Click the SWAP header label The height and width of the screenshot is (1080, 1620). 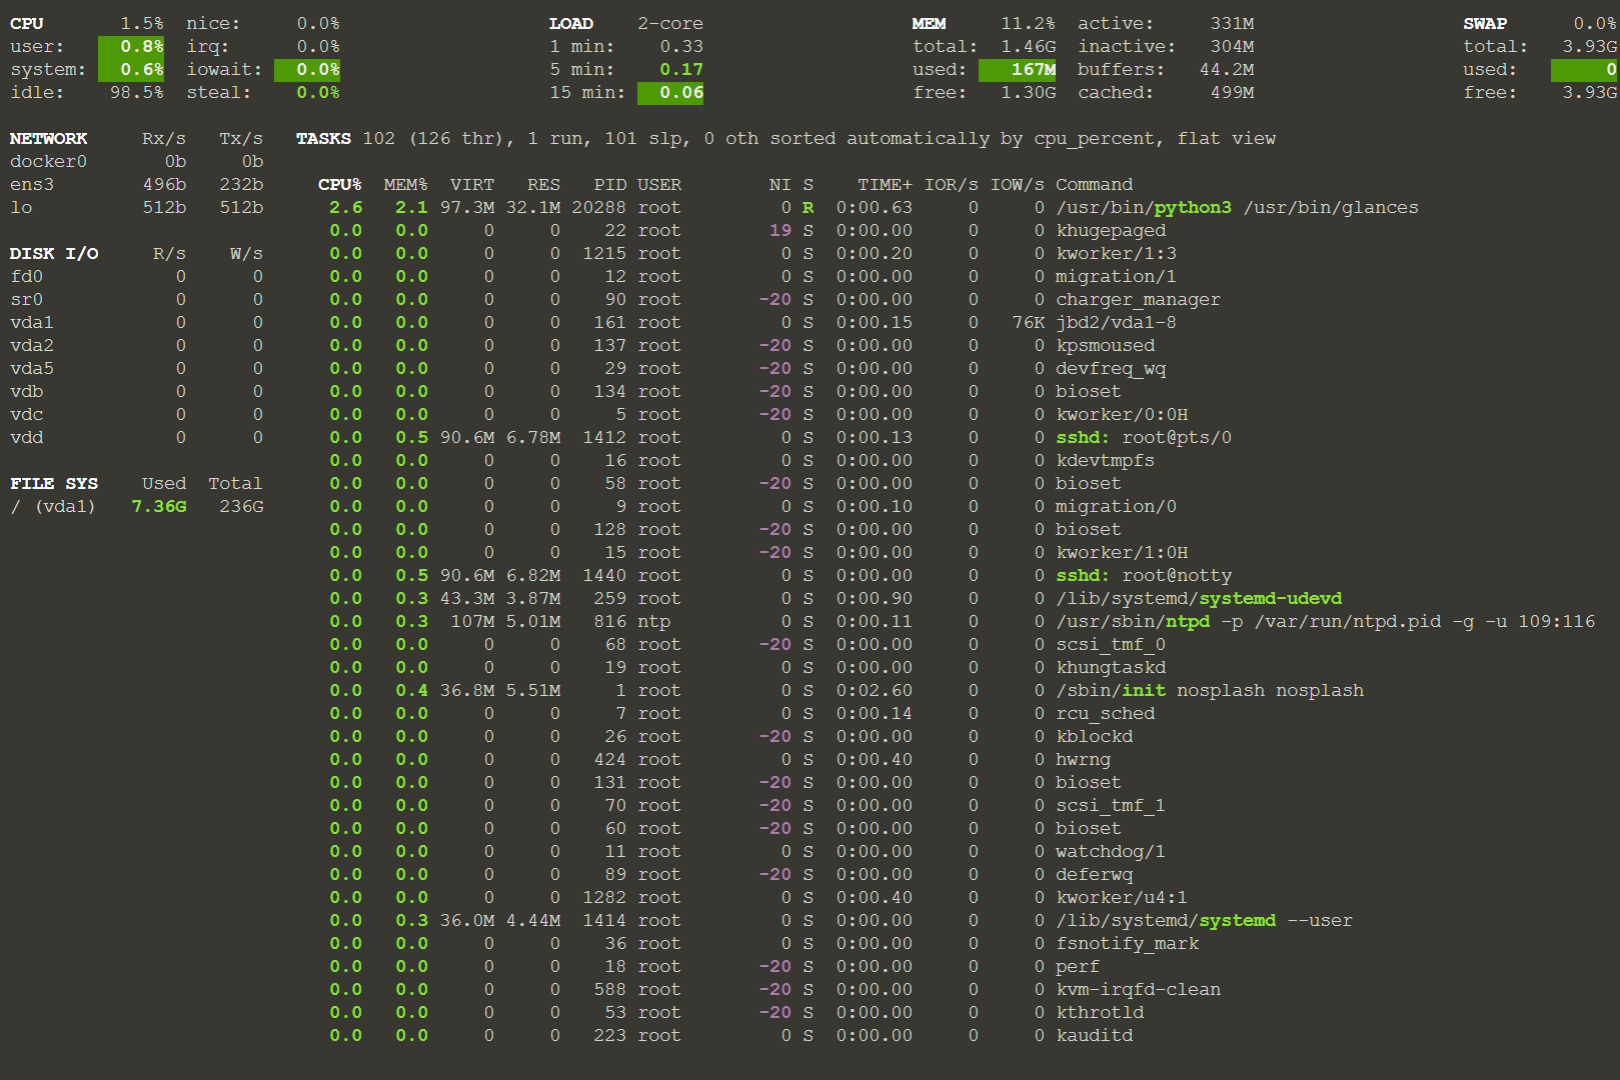[1485, 23]
